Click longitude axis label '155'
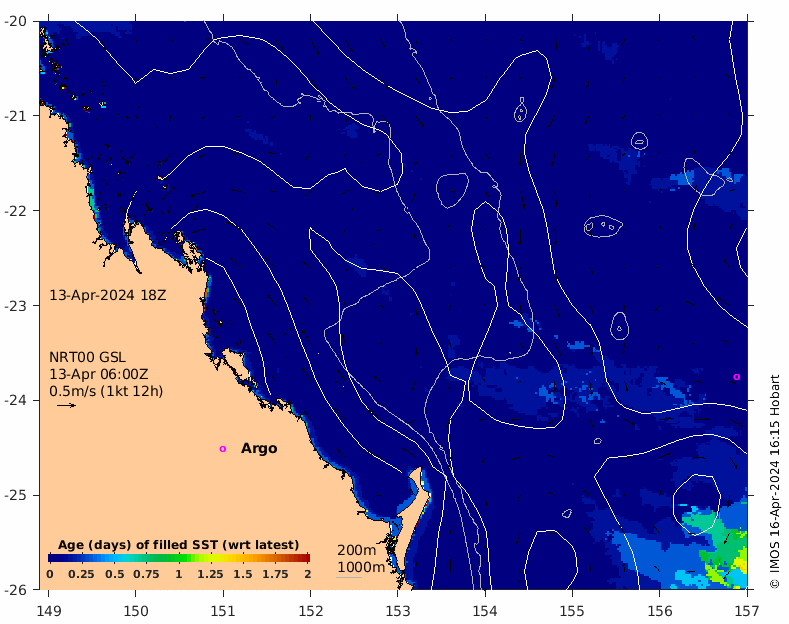 click(572, 611)
